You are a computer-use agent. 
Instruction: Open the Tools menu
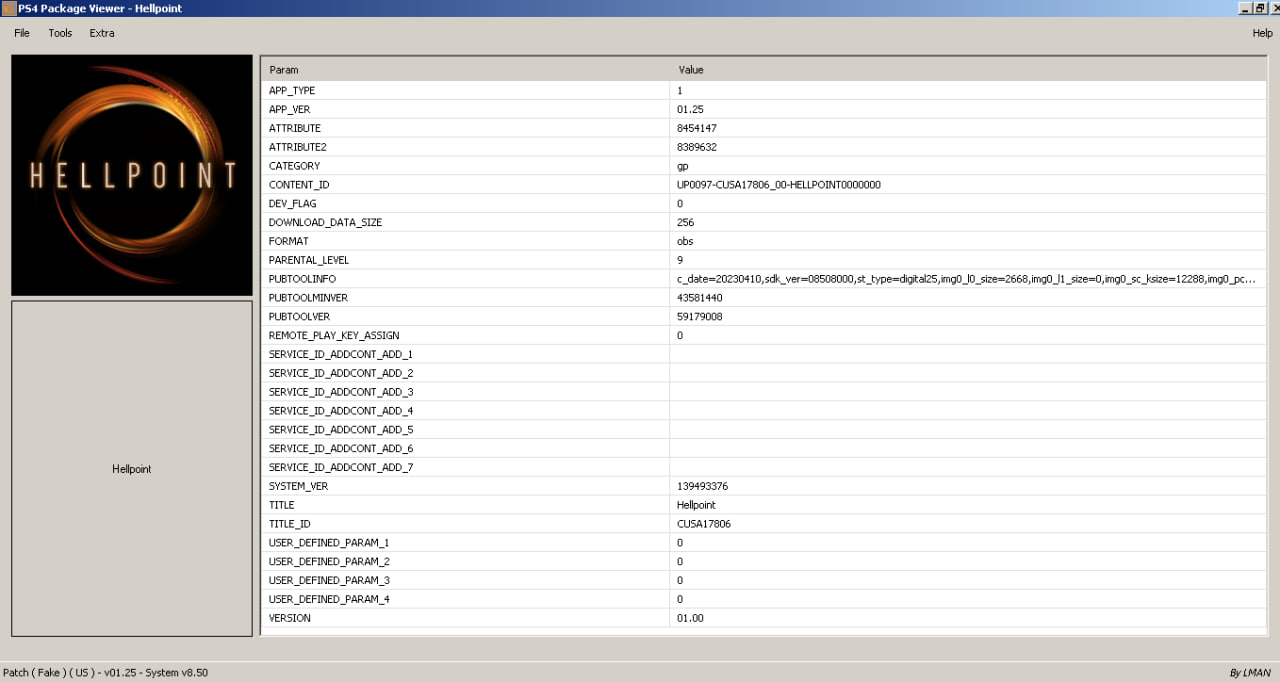60,33
